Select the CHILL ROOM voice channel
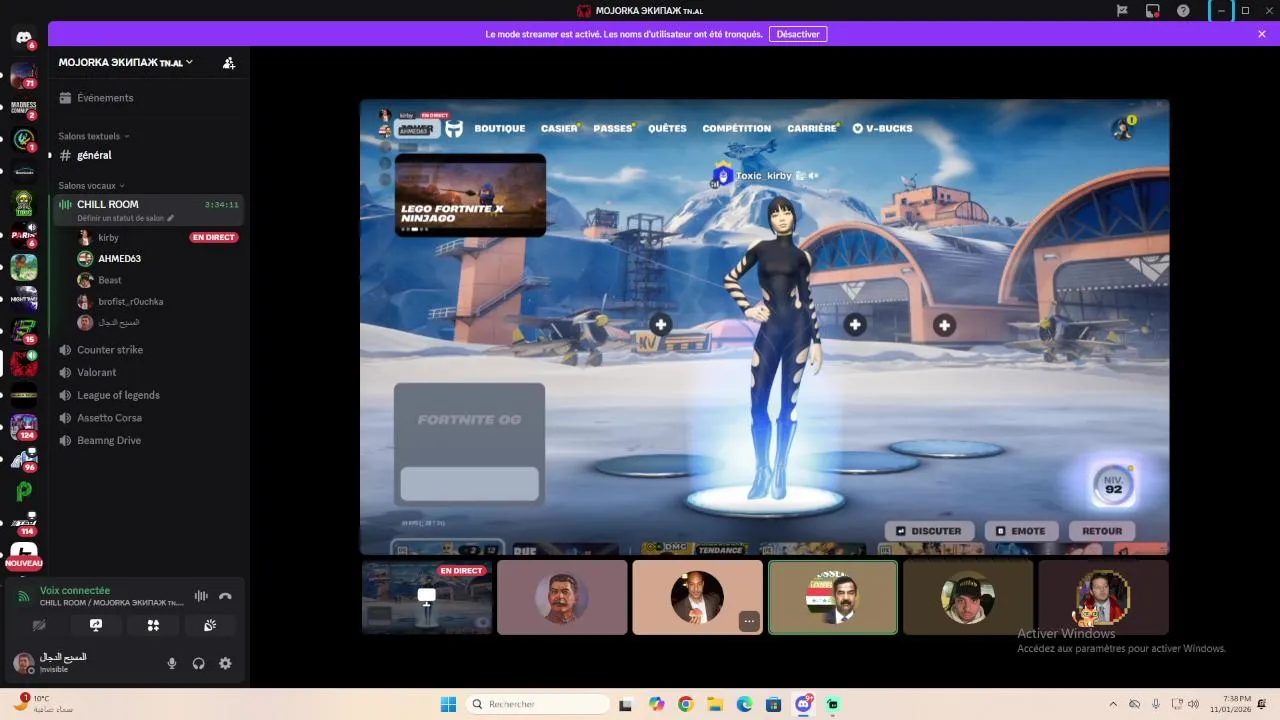This screenshot has width=1280, height=720. [x=147, y=210]
